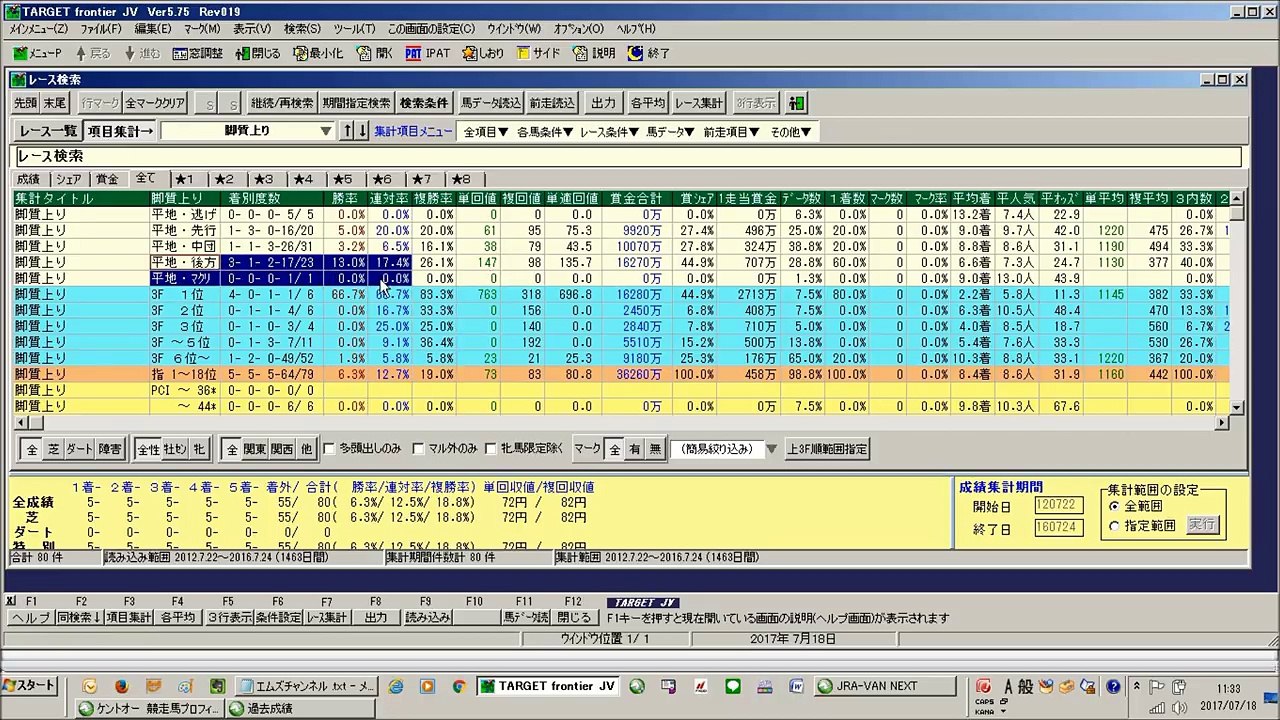1280x720 pixels.
Task: Select the 平地・逃げ table row
Action: pyautogui.click(x=620, y=215)
